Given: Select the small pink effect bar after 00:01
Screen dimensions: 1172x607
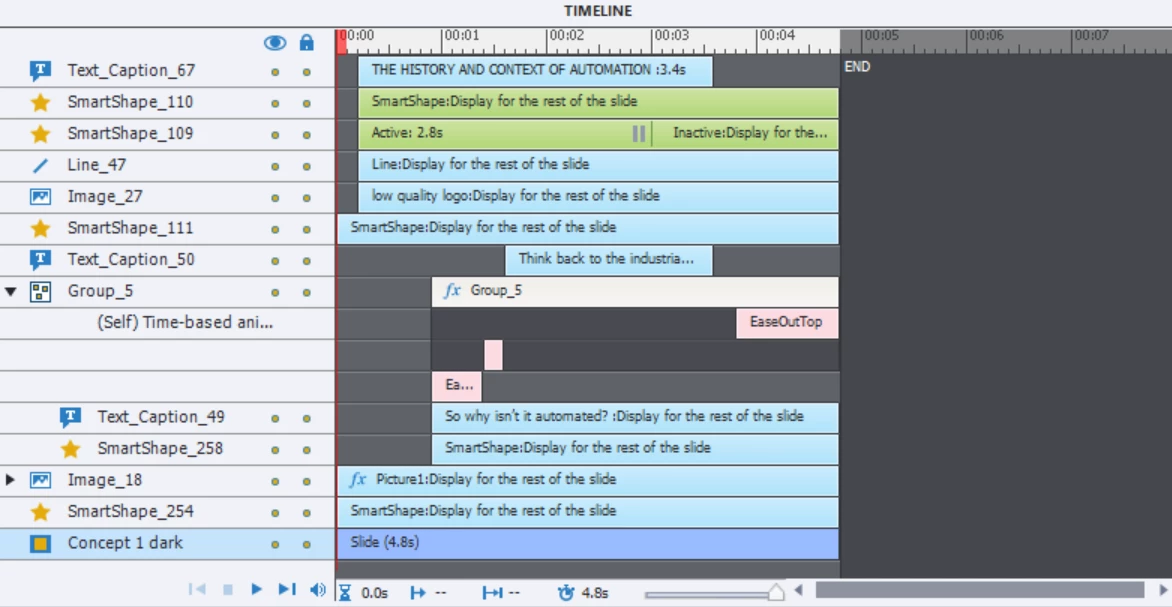Looking at the screenshot, I should tap(493, 355).
